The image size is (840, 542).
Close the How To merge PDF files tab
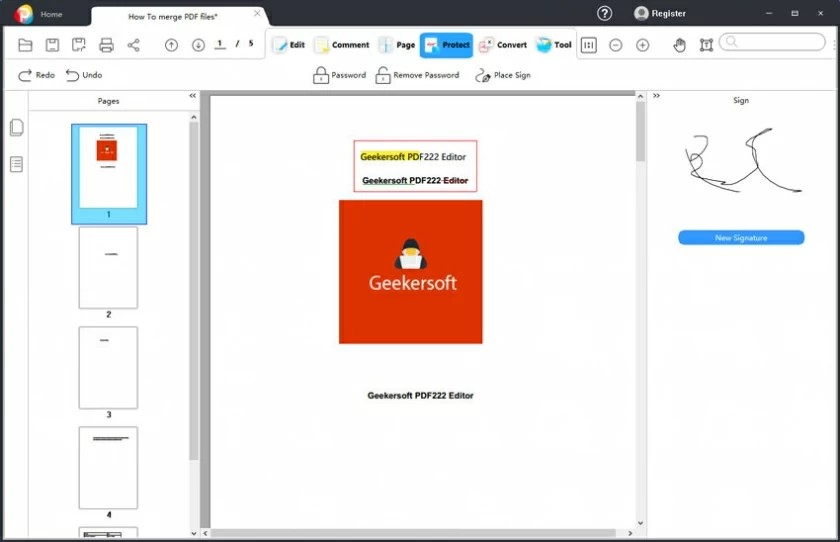pyautogui.click(x=257, y=13)
